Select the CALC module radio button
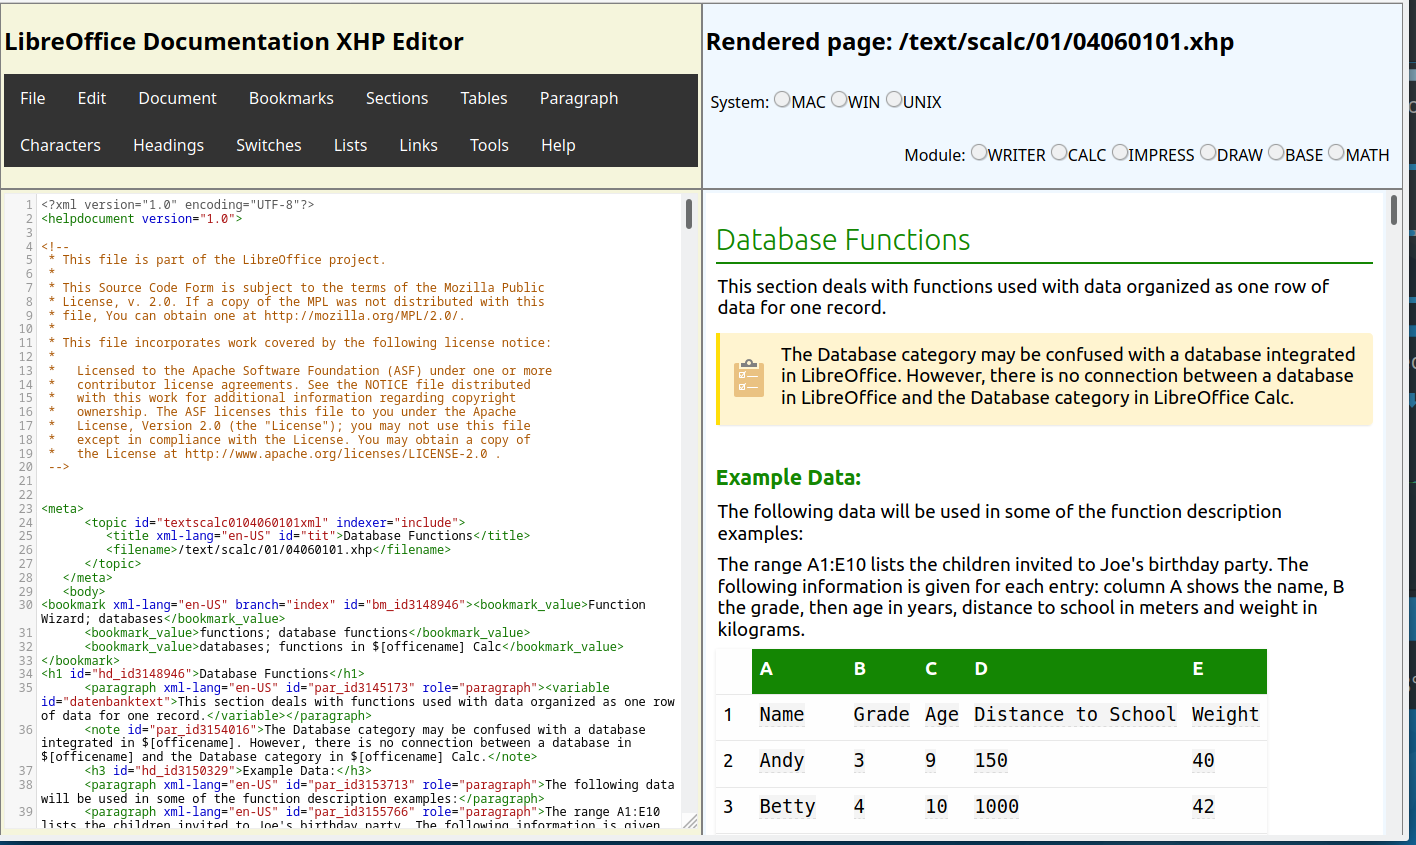 pos(1059,153)
